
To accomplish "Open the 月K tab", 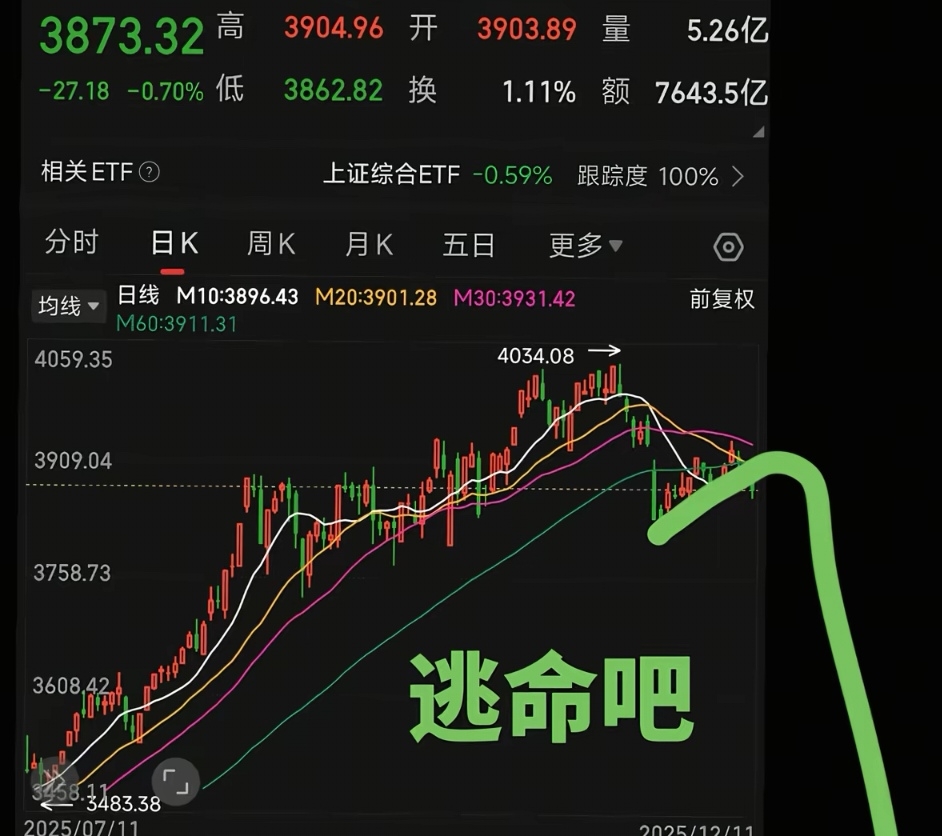I will [369, 245].
